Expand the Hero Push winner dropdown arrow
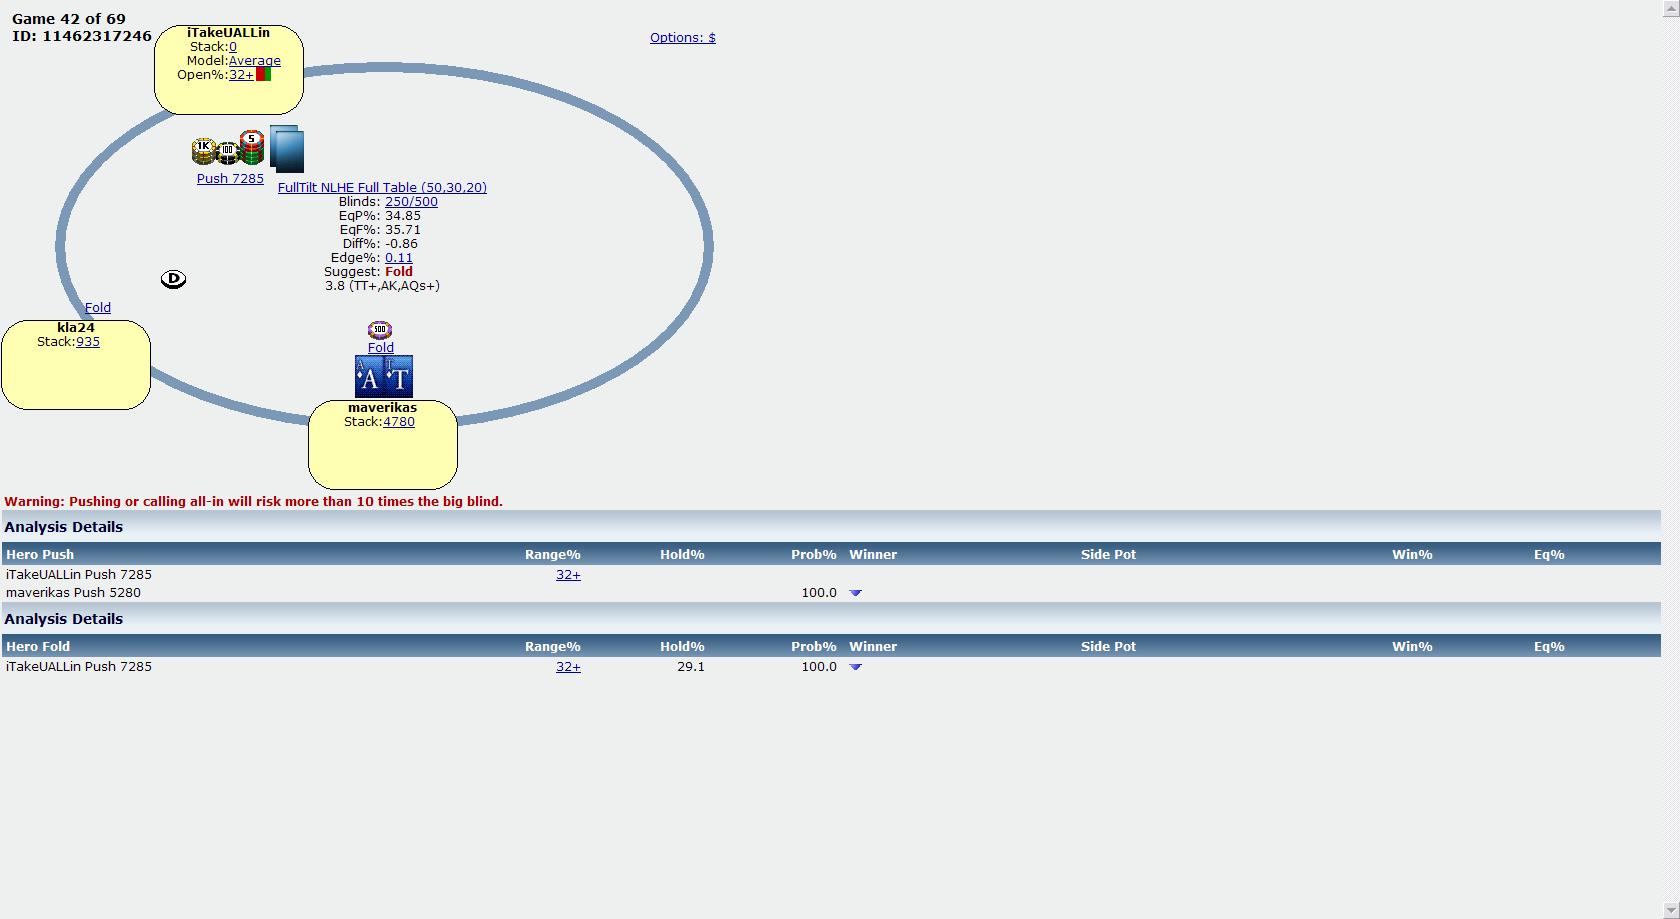The image size is (1680, 919). click(855, 593)
